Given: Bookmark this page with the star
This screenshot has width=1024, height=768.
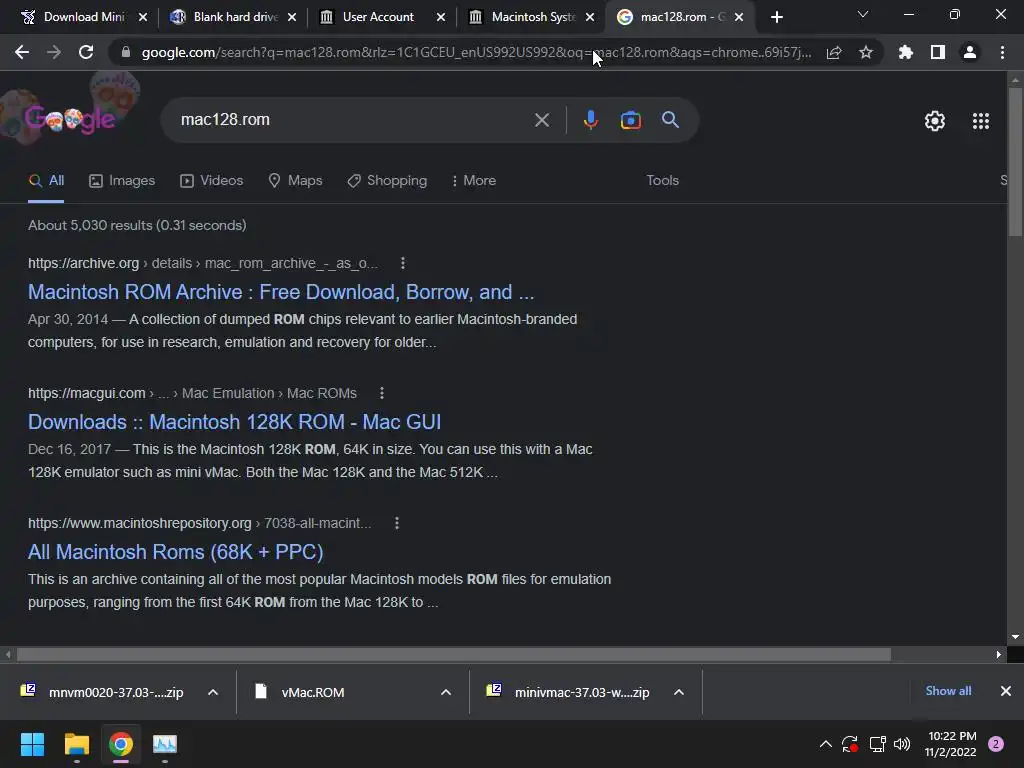Looking at the screenshot, I should point(866,52).
